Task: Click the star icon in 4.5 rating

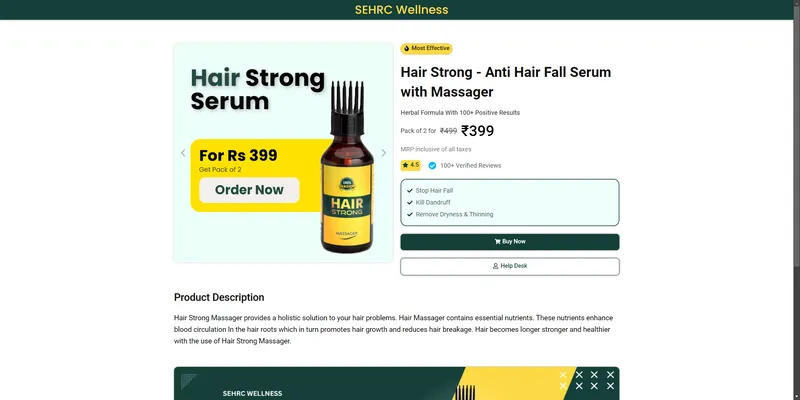Action: coord(406,165)
